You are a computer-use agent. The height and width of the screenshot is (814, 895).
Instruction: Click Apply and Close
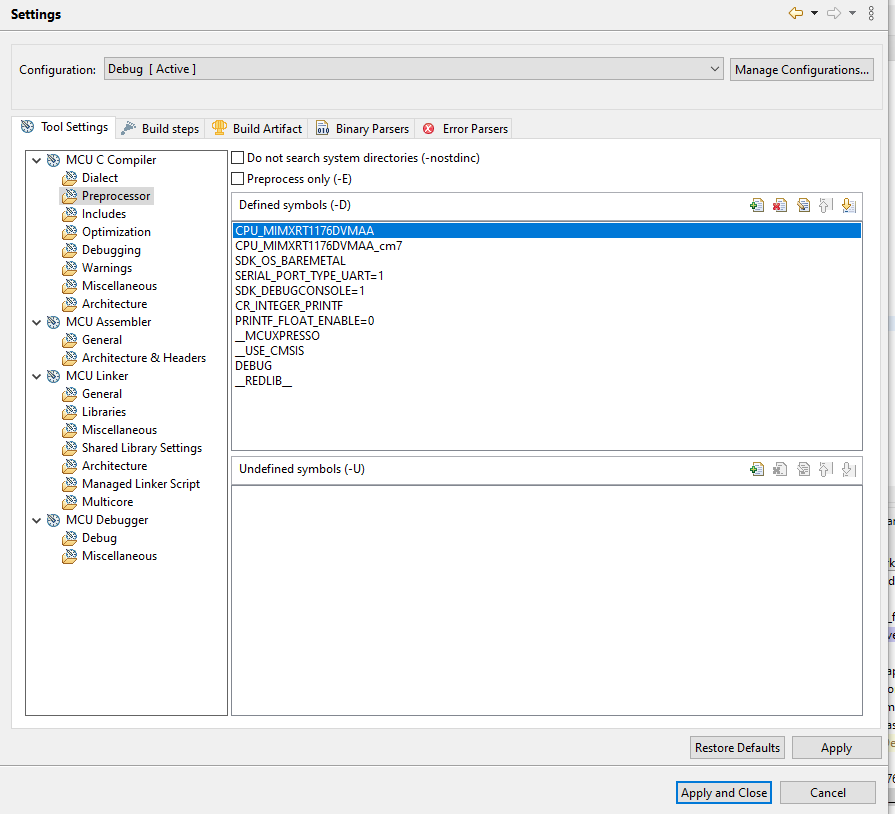click(723, 792)
